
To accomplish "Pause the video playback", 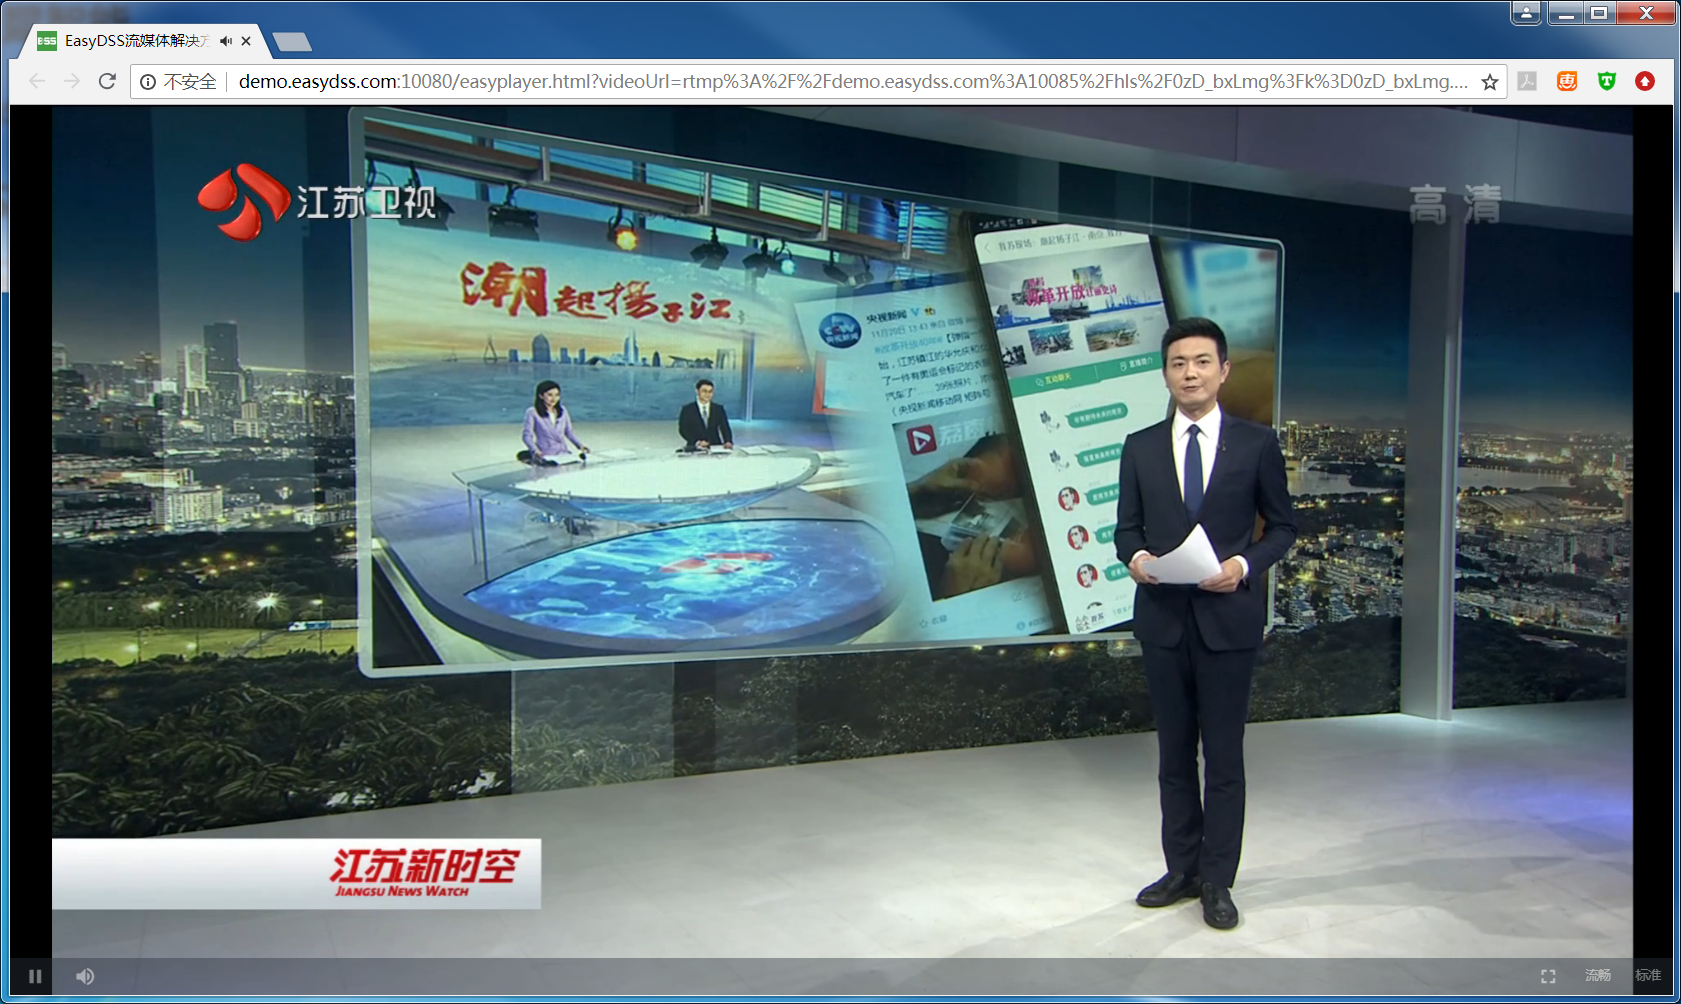I will [35, 976].
